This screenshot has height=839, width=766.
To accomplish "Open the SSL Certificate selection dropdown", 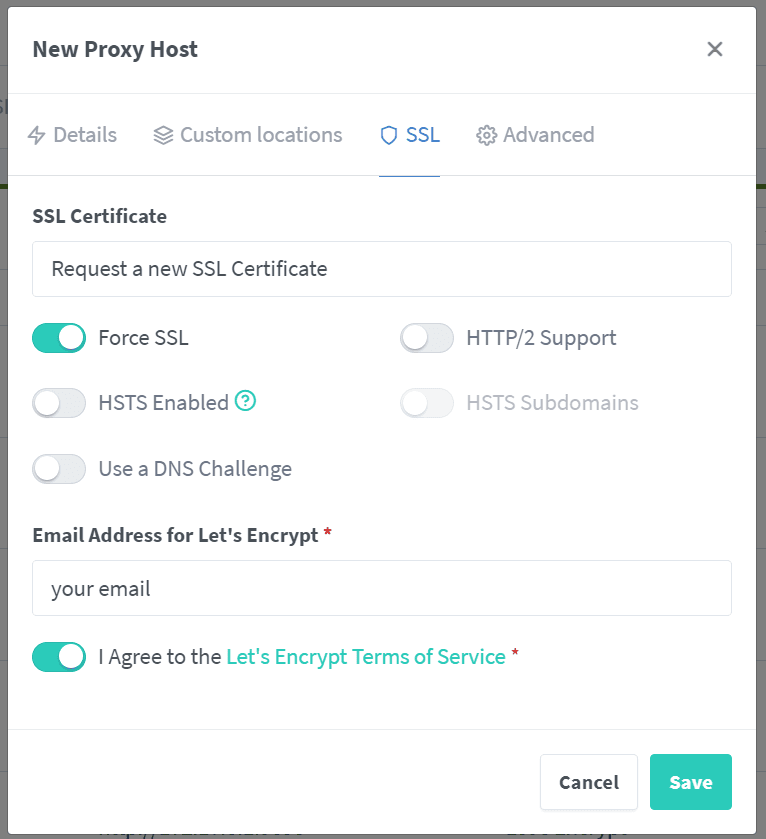I will coord(382,268).
